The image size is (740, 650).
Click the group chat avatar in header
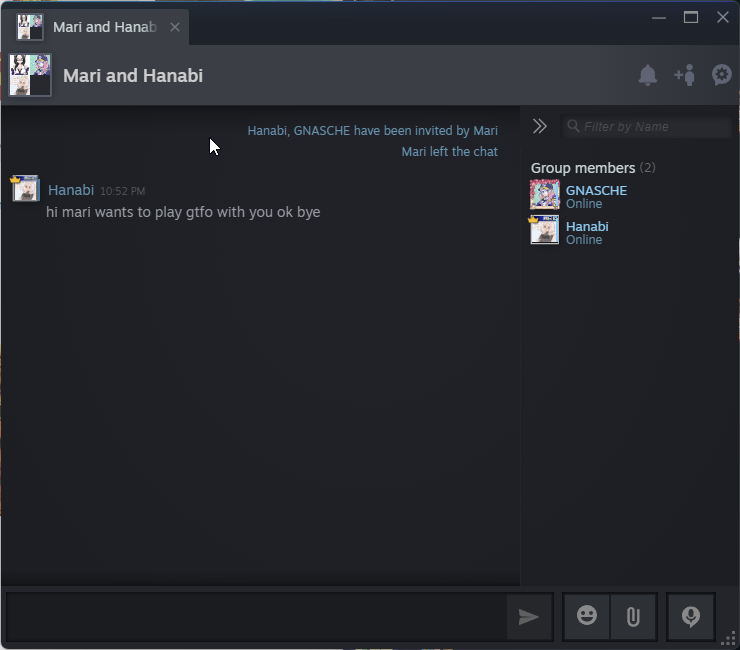click(x=30, y=75)
